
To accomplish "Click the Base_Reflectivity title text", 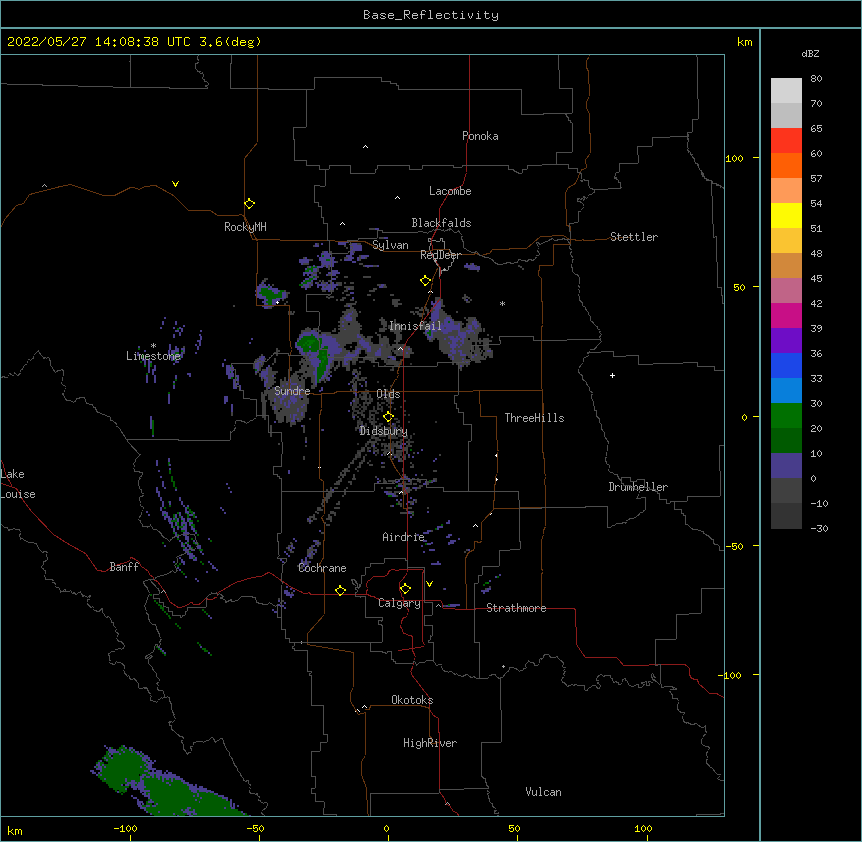I will (430, 15).
